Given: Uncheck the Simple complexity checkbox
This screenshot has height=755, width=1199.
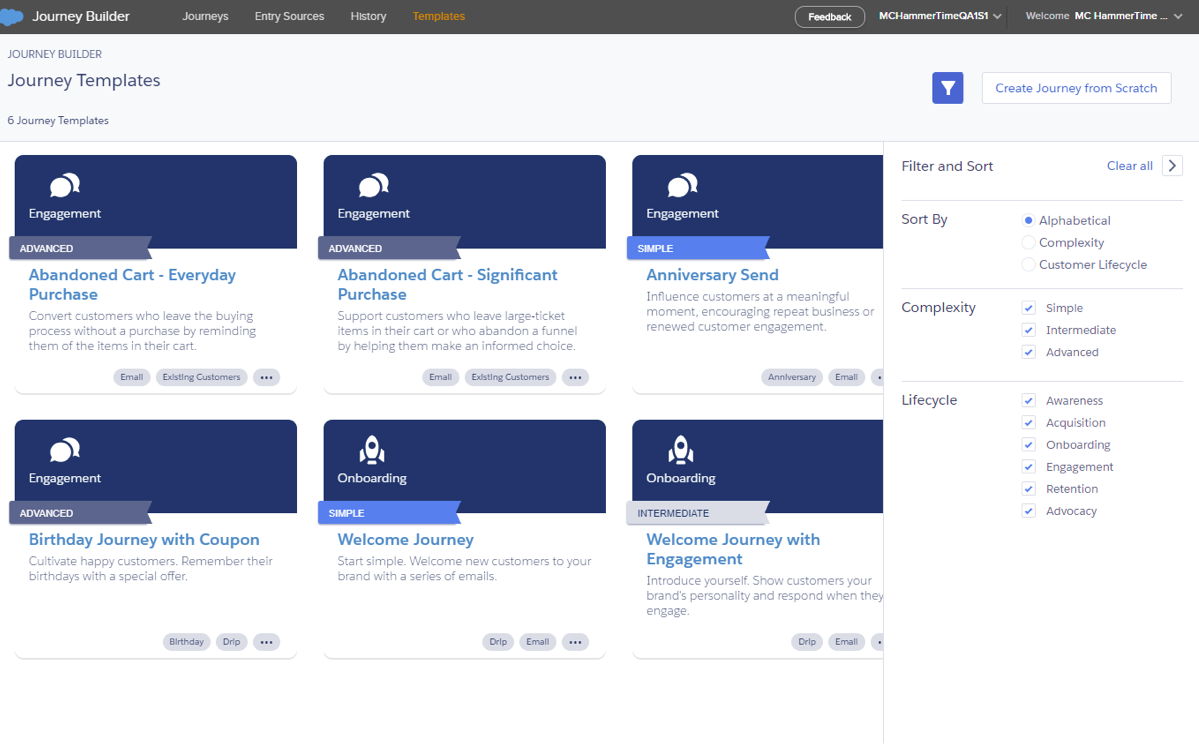Looking at the screenshot, I should [1028, 308].
